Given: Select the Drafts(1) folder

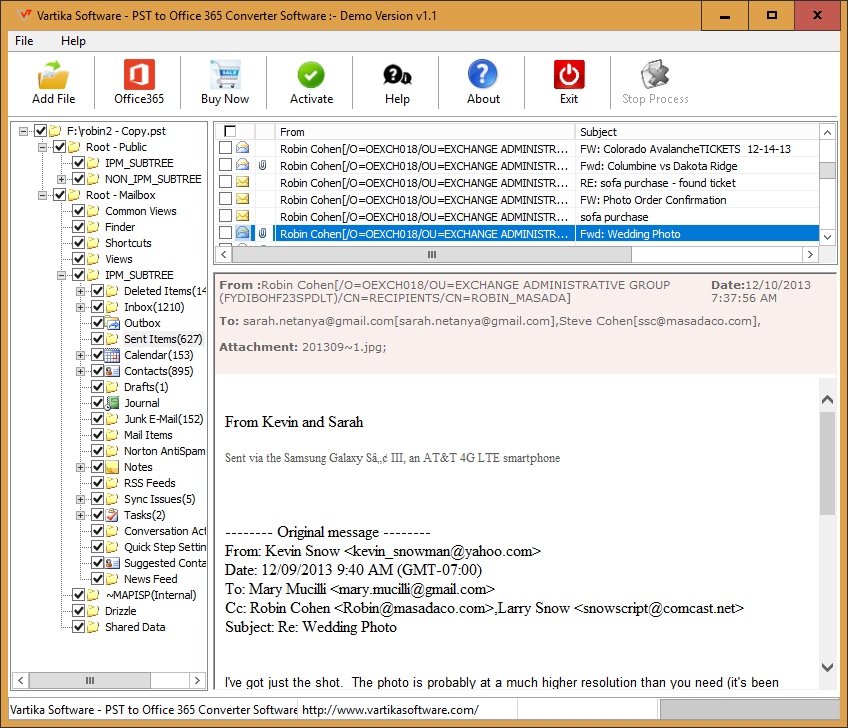Looking at the screenshot, I should 146,387.
